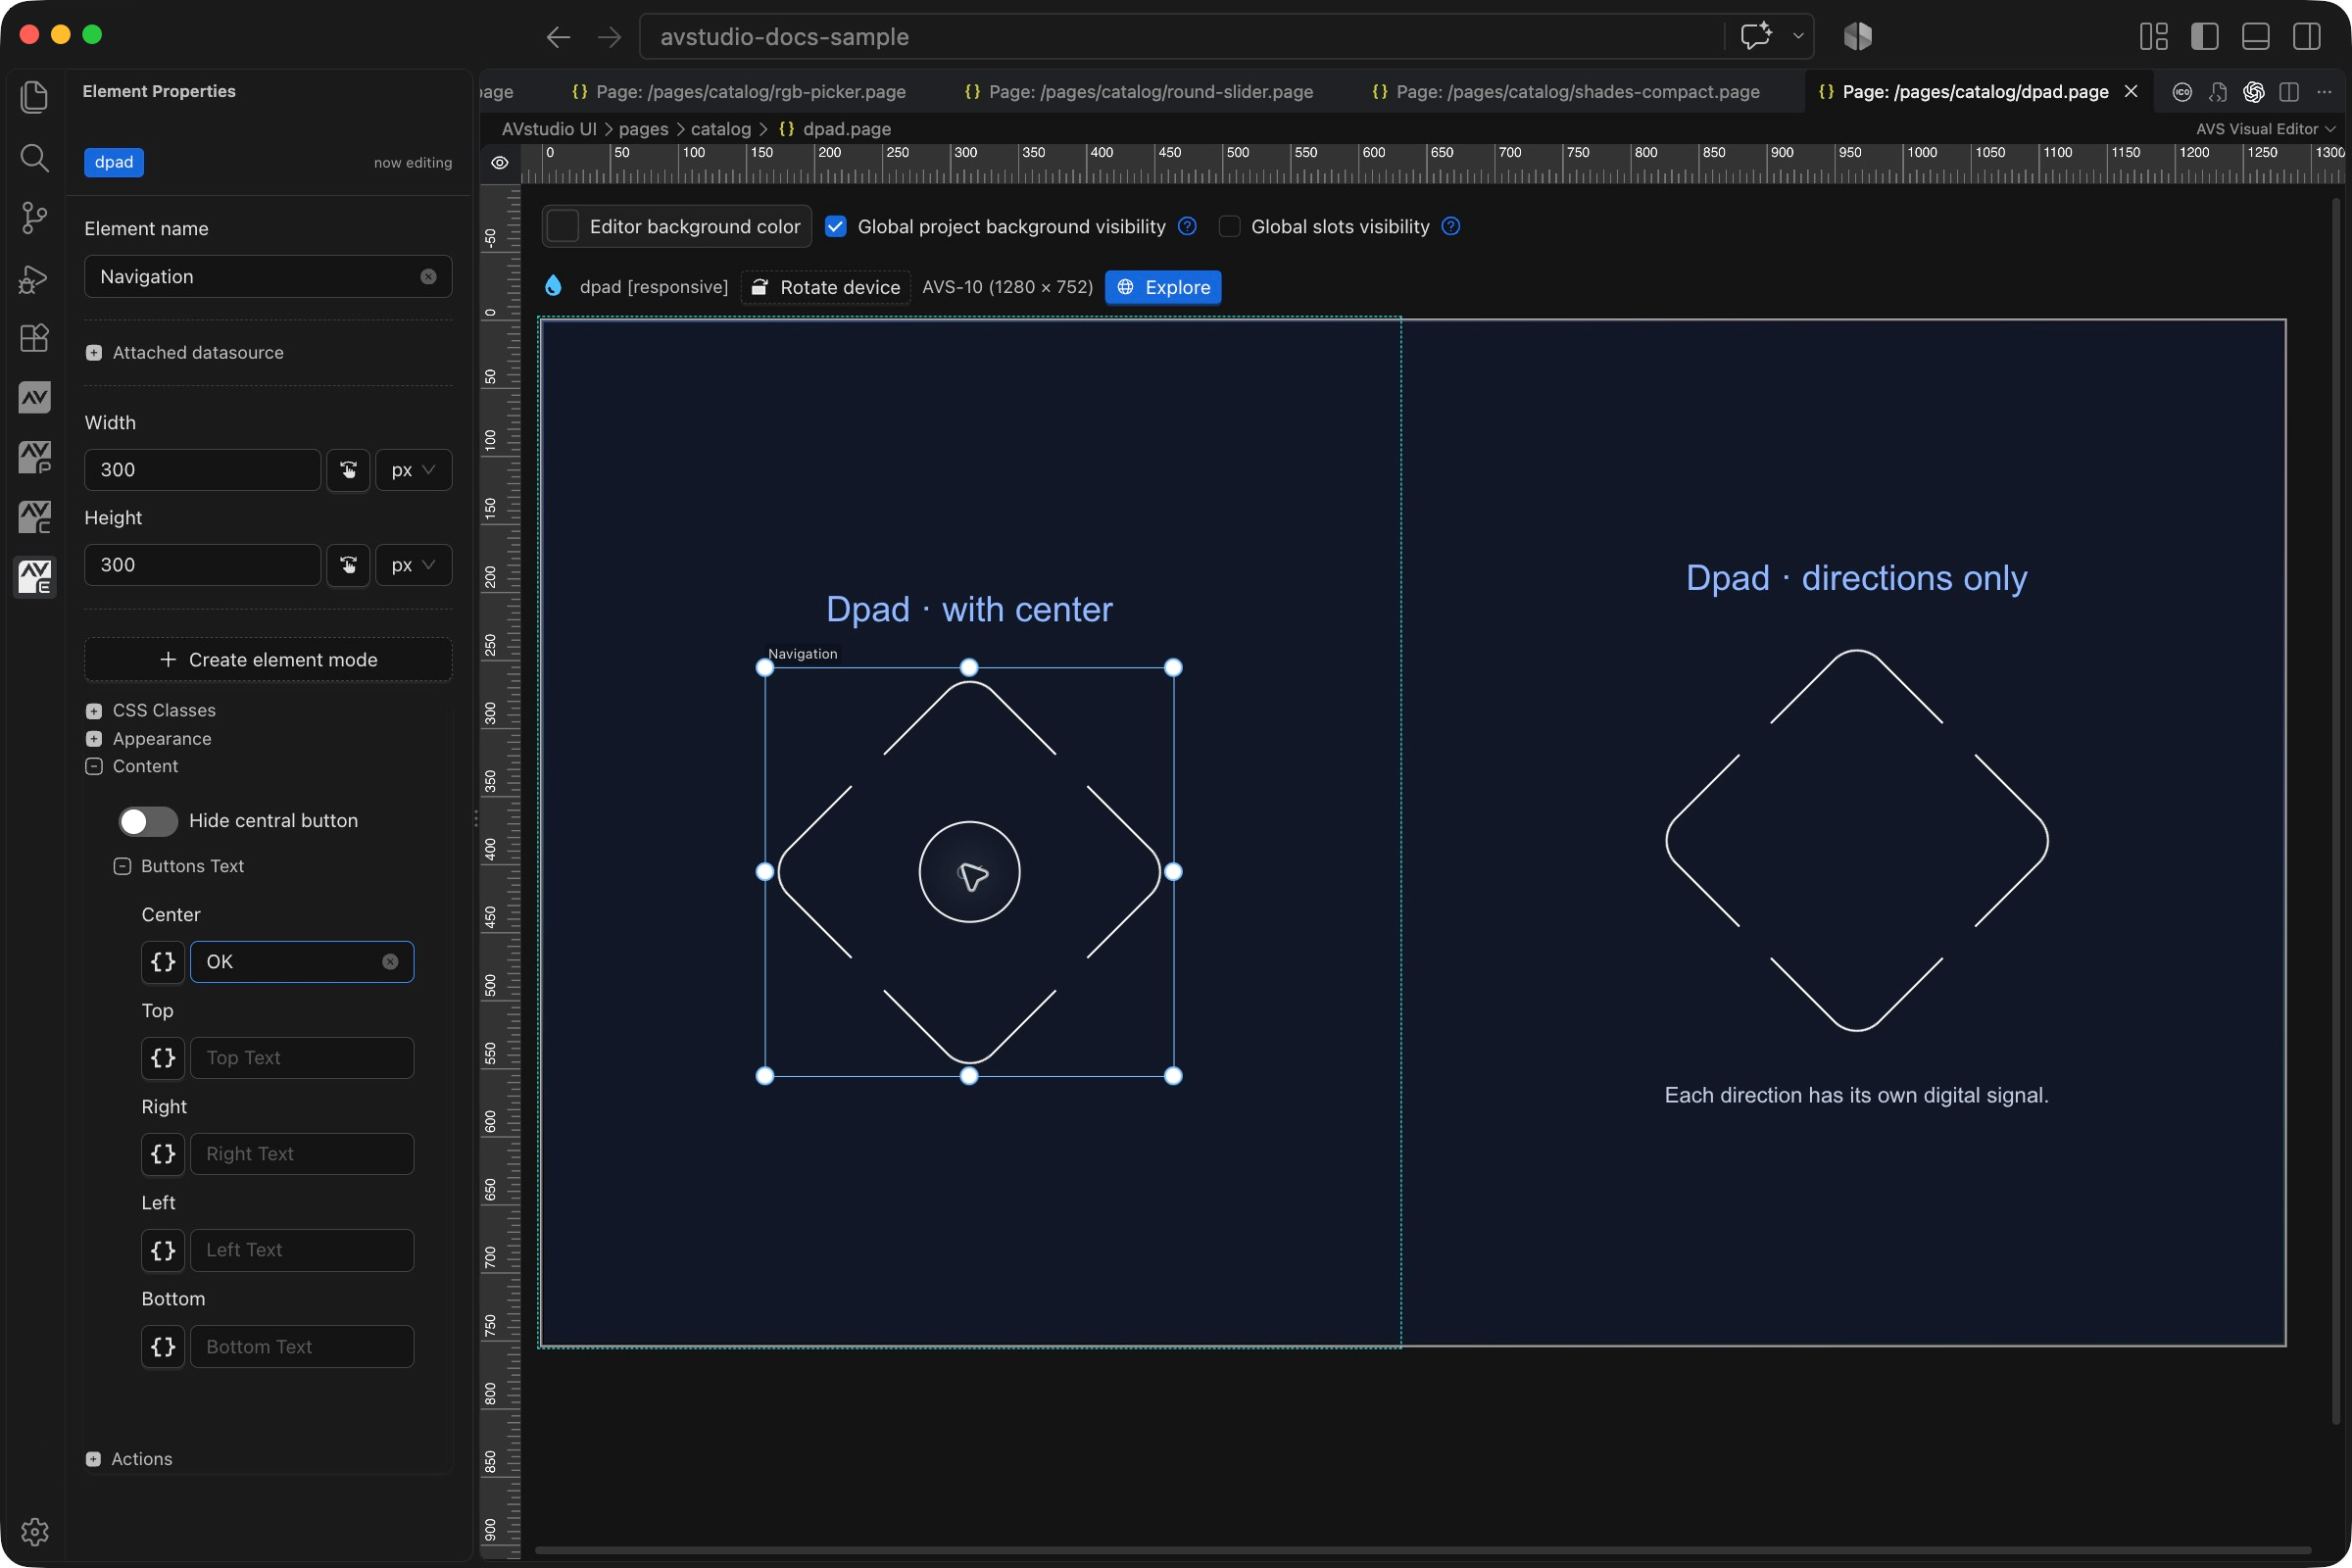Click braces icon beside Top Text field
This screenshot has height=1568, width=2352.
pos(163,1058)
